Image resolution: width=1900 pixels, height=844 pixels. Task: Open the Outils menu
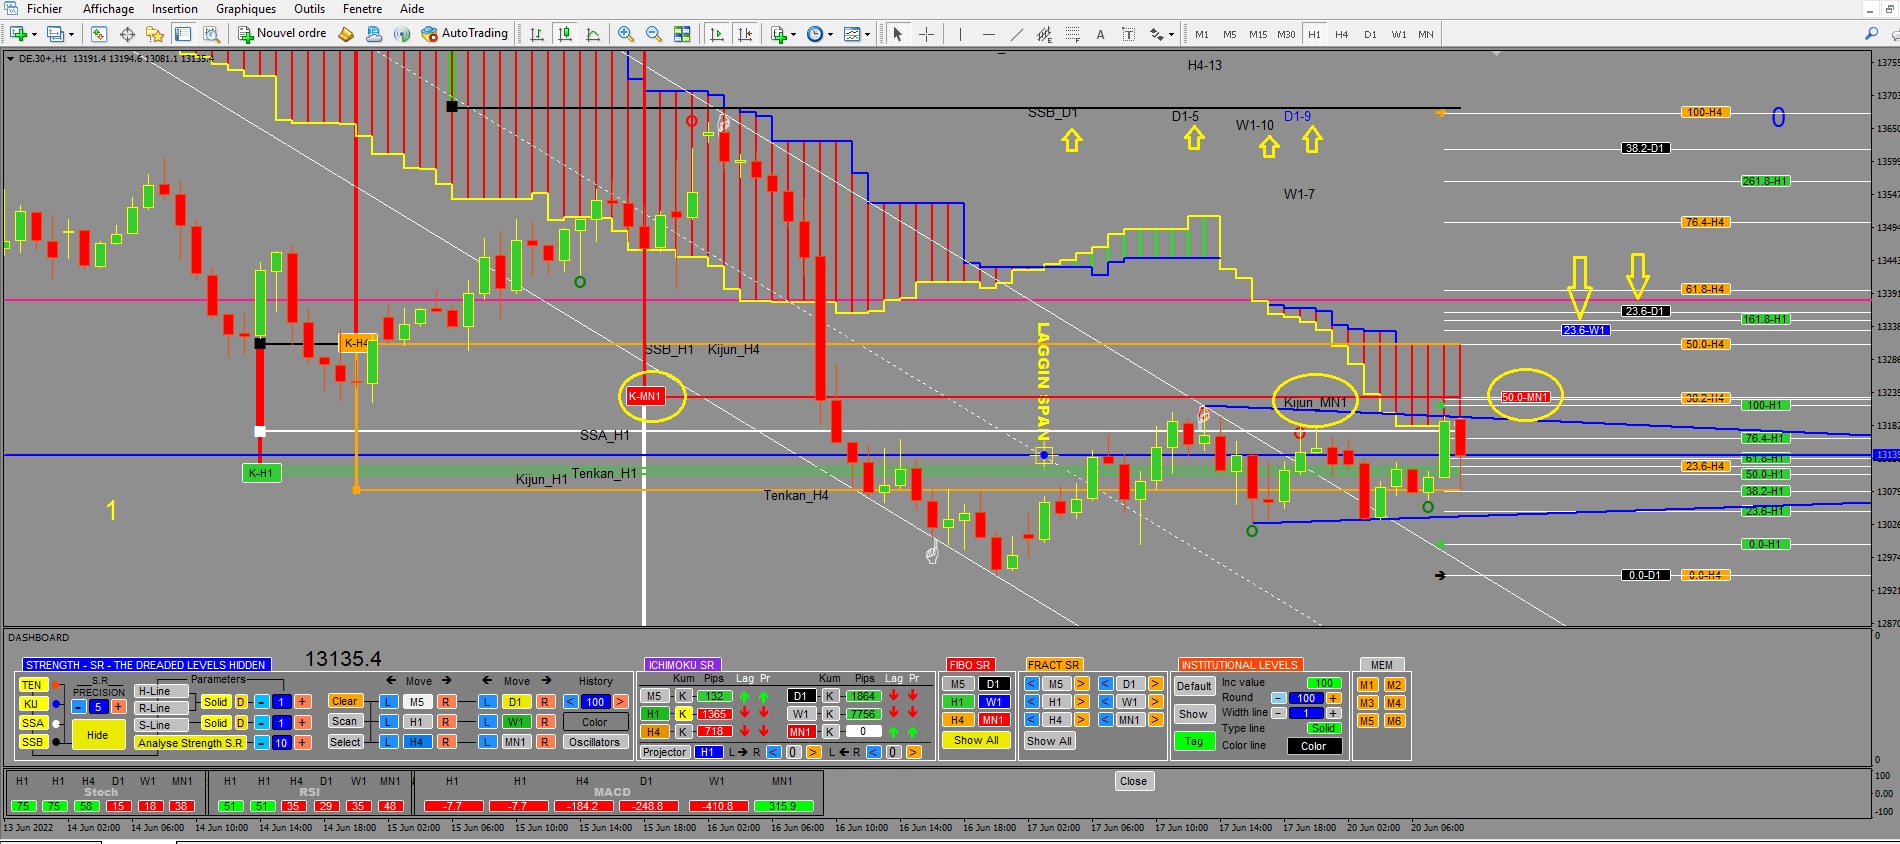[309, 9]
